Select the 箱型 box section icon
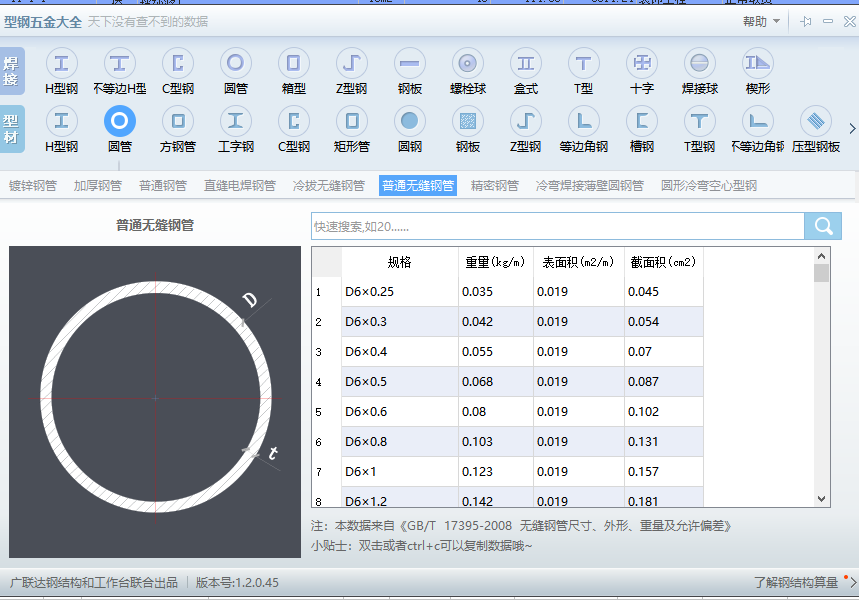Screen dimensions: 859x608 pos(294,64)
